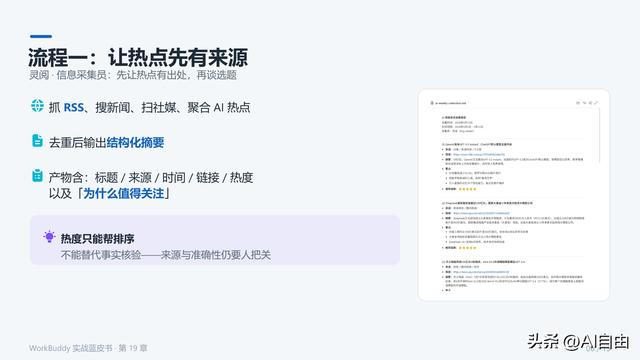
Task: Click the file icon in the embedded document header
Action: [x=432, y=103]
